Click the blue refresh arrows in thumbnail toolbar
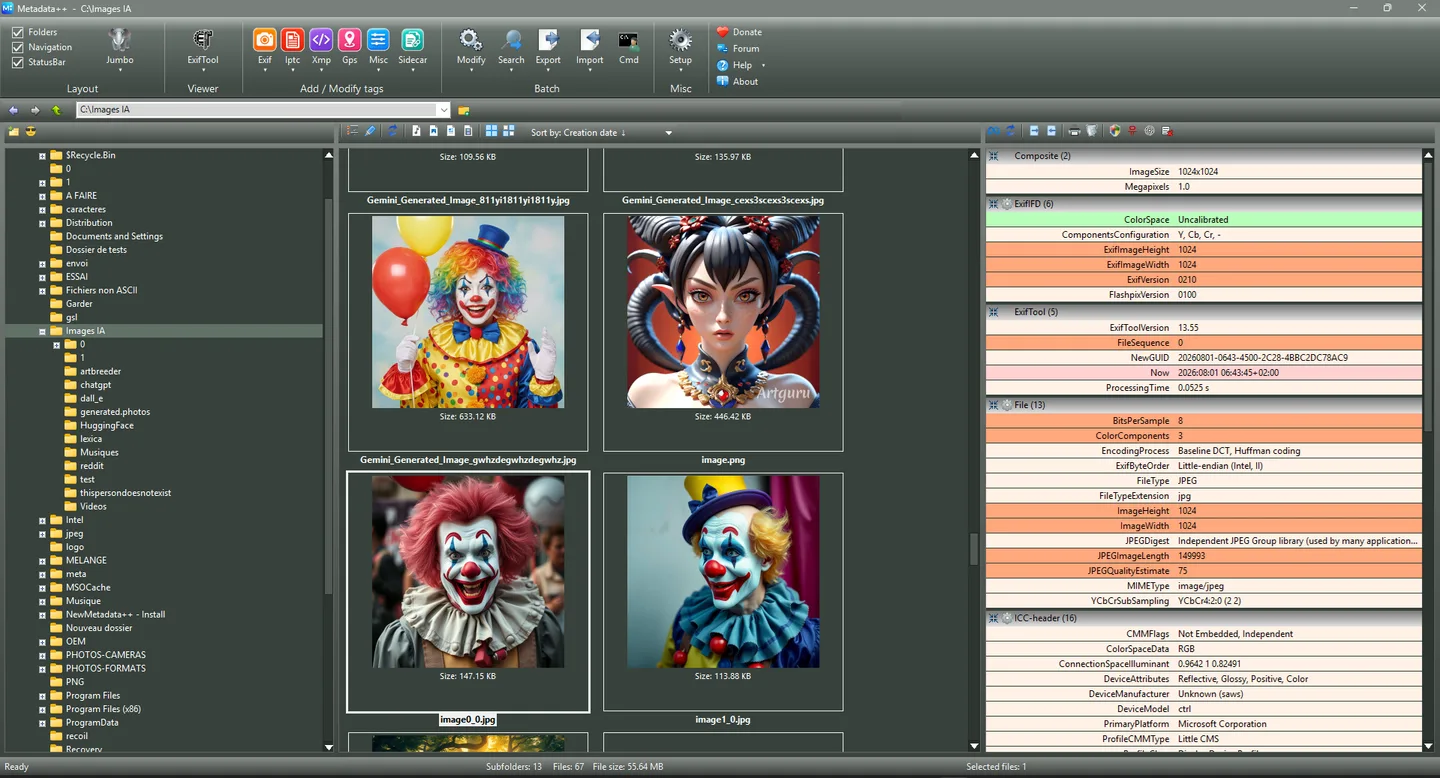 [392, 131]
